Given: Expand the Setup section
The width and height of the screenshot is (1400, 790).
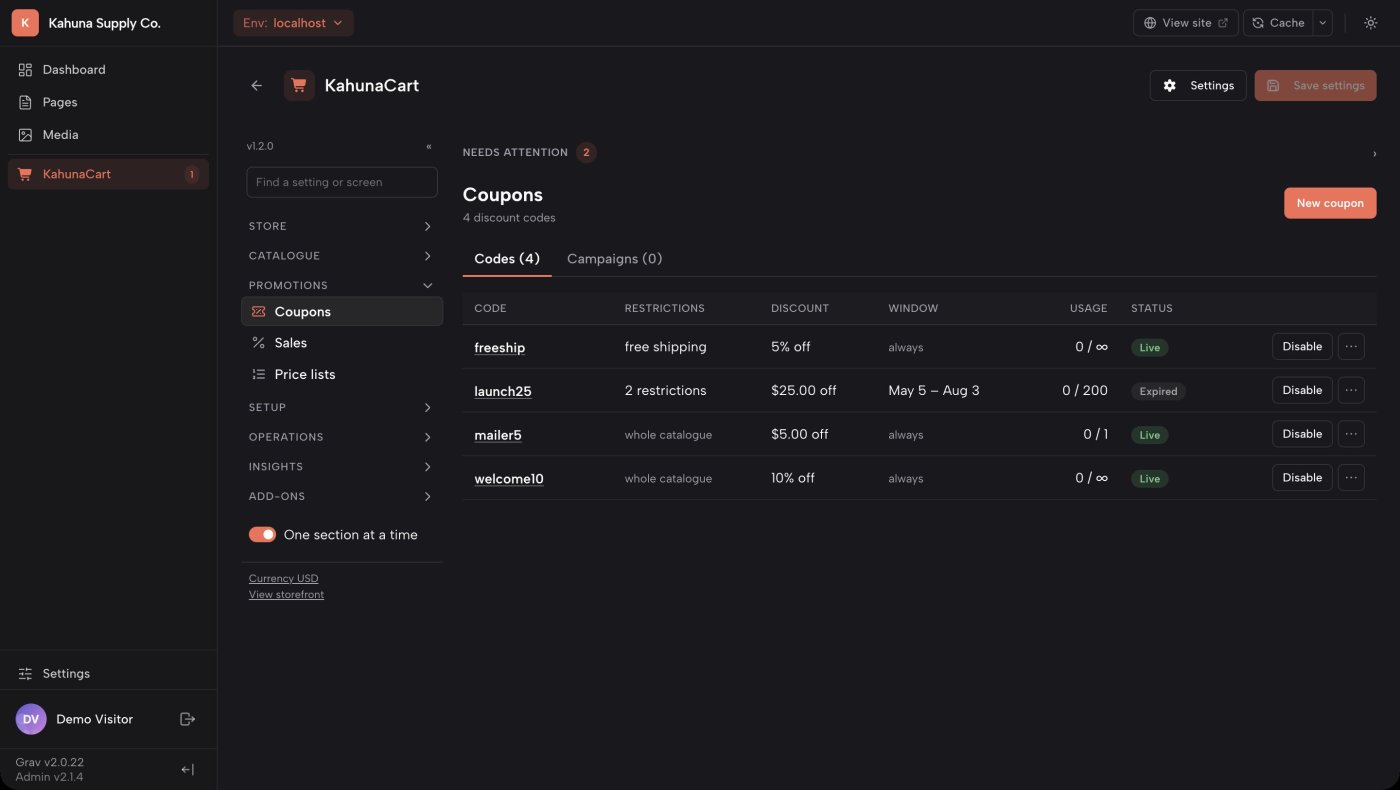Looking at the screenshot, I should (342, 407).
